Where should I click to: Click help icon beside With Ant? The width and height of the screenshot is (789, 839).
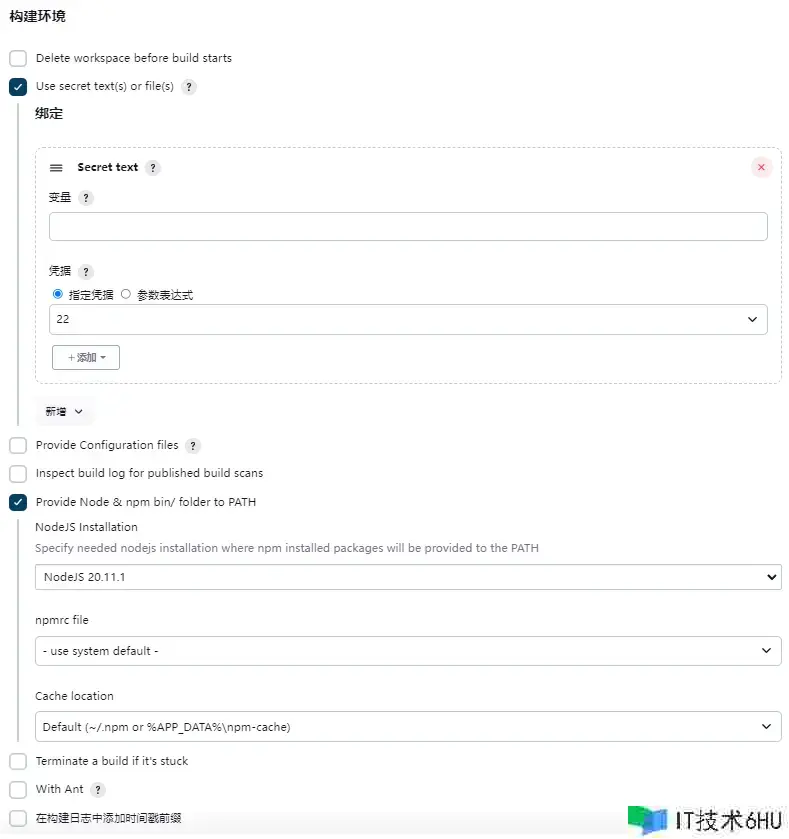click(x=98, y=790)
